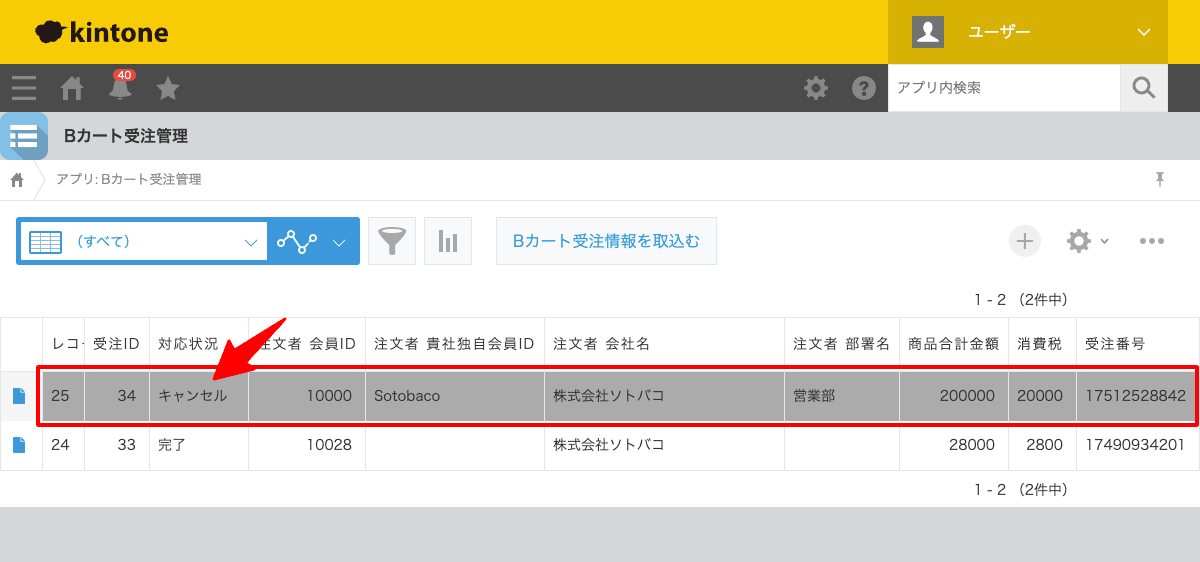This screenshot has height=562, width=1200.
Task: Open record details for record 24
Action: click(x=19, y=445)
